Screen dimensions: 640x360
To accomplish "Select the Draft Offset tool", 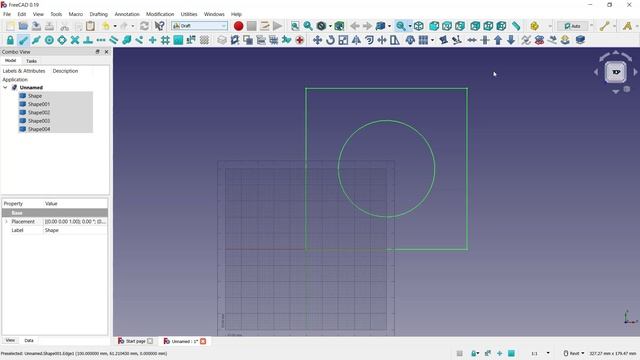I will coord(369,40).
